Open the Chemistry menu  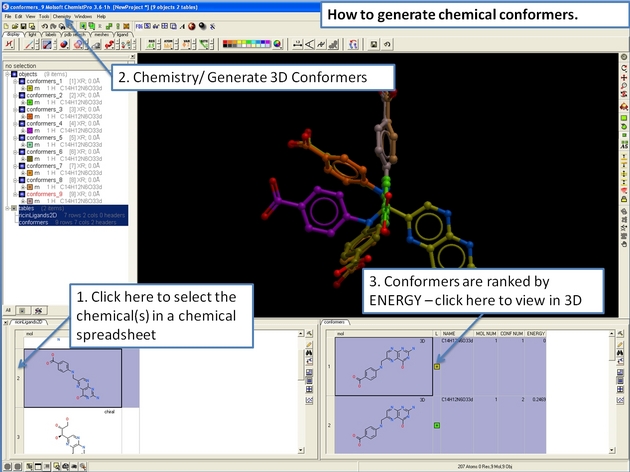(x=61, y=16)
